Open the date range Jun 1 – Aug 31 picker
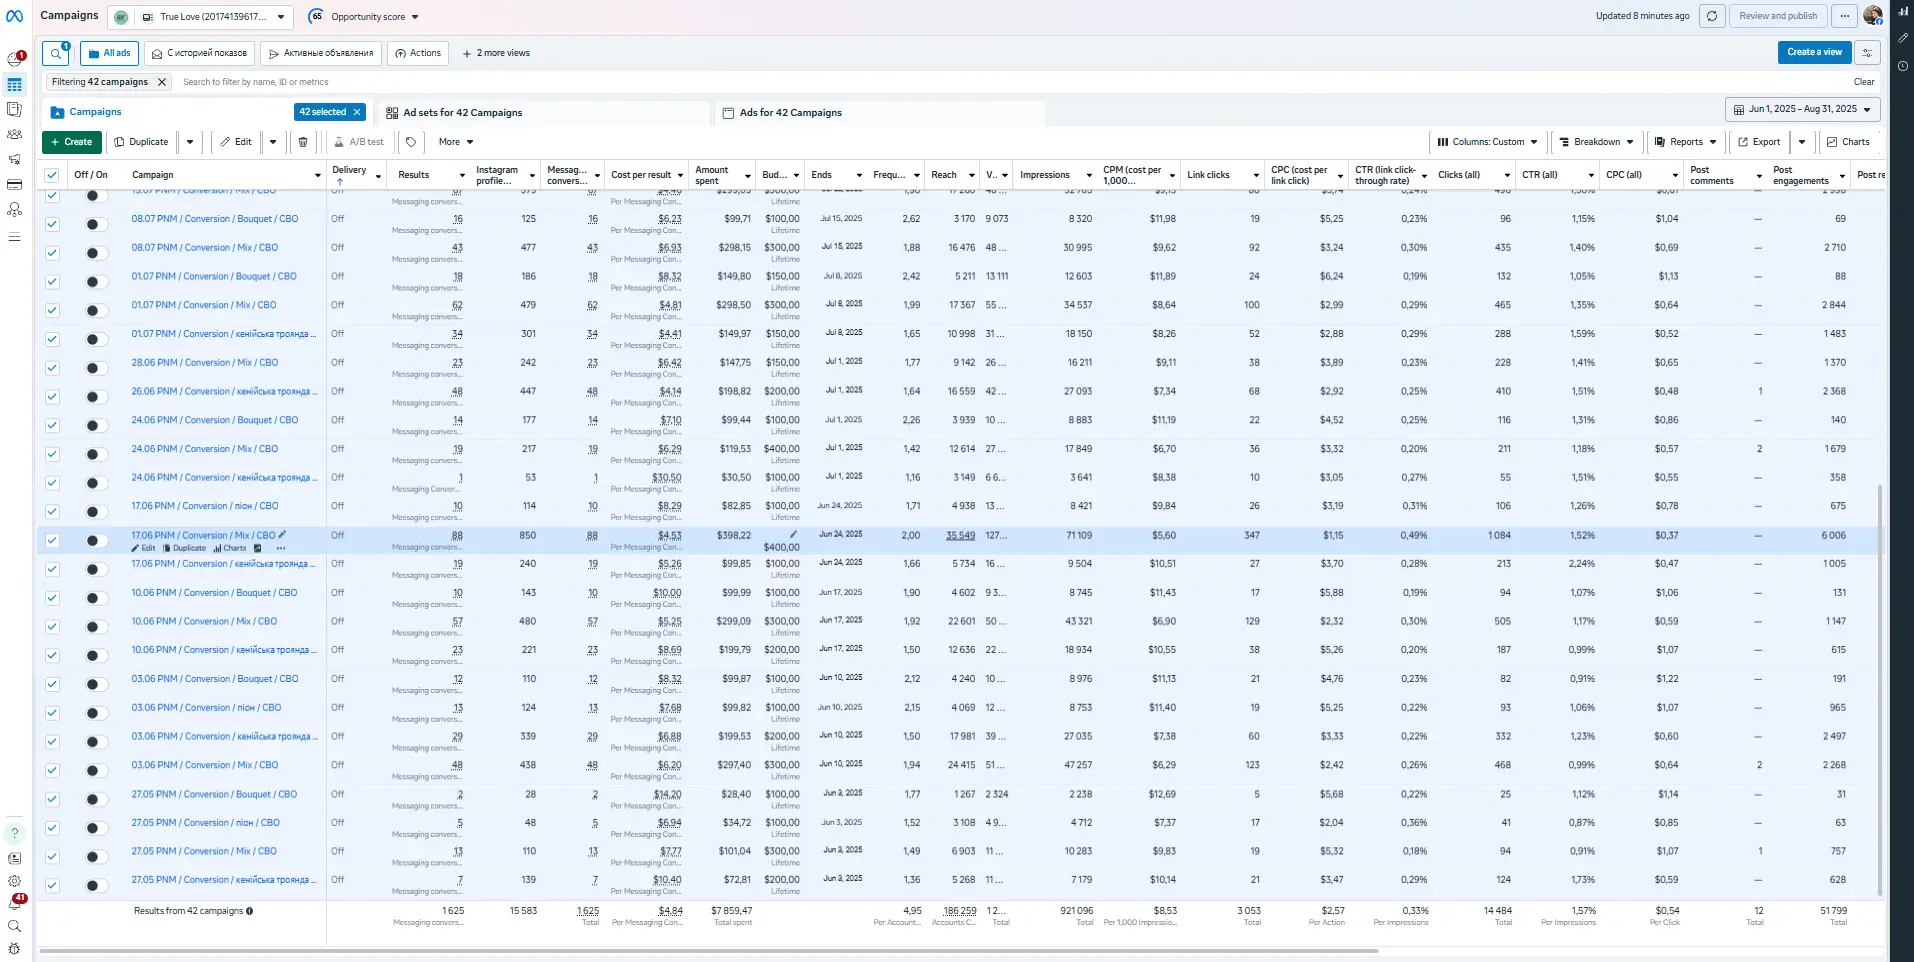 coord(1802,109)
